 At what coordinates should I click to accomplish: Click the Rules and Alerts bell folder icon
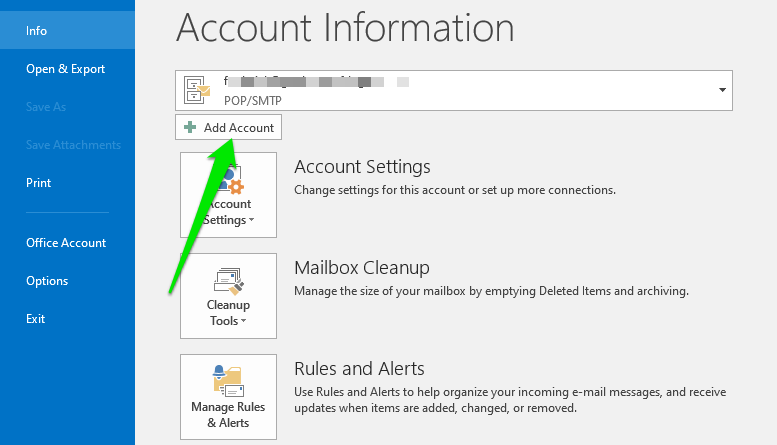[x=228, y=381]
